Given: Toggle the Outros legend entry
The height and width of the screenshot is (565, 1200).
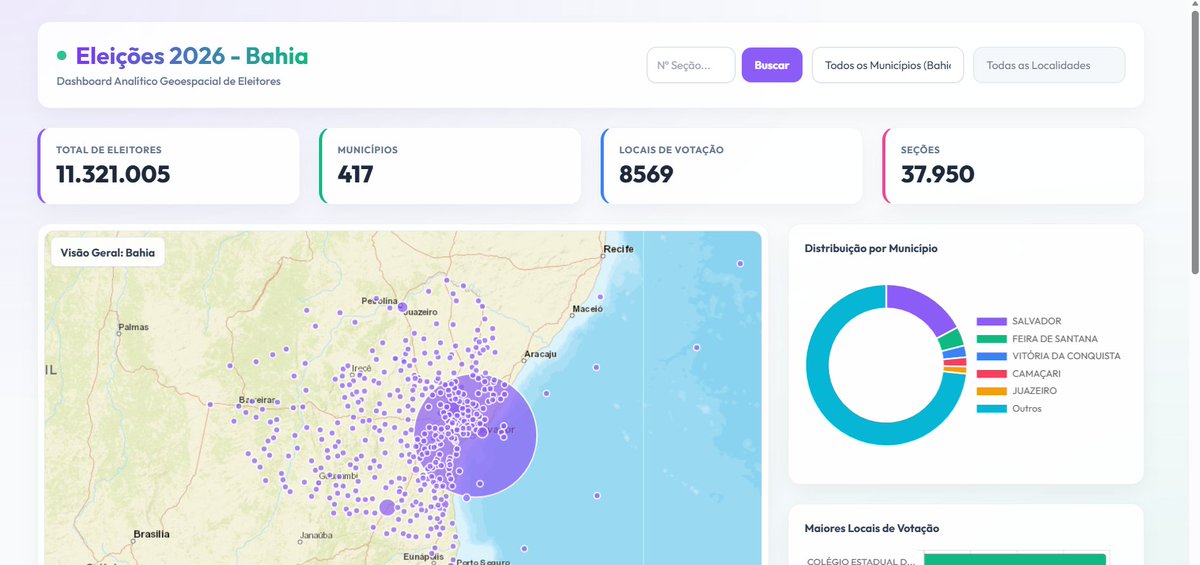Looking at the screenshot, I should pos(1008,409).
